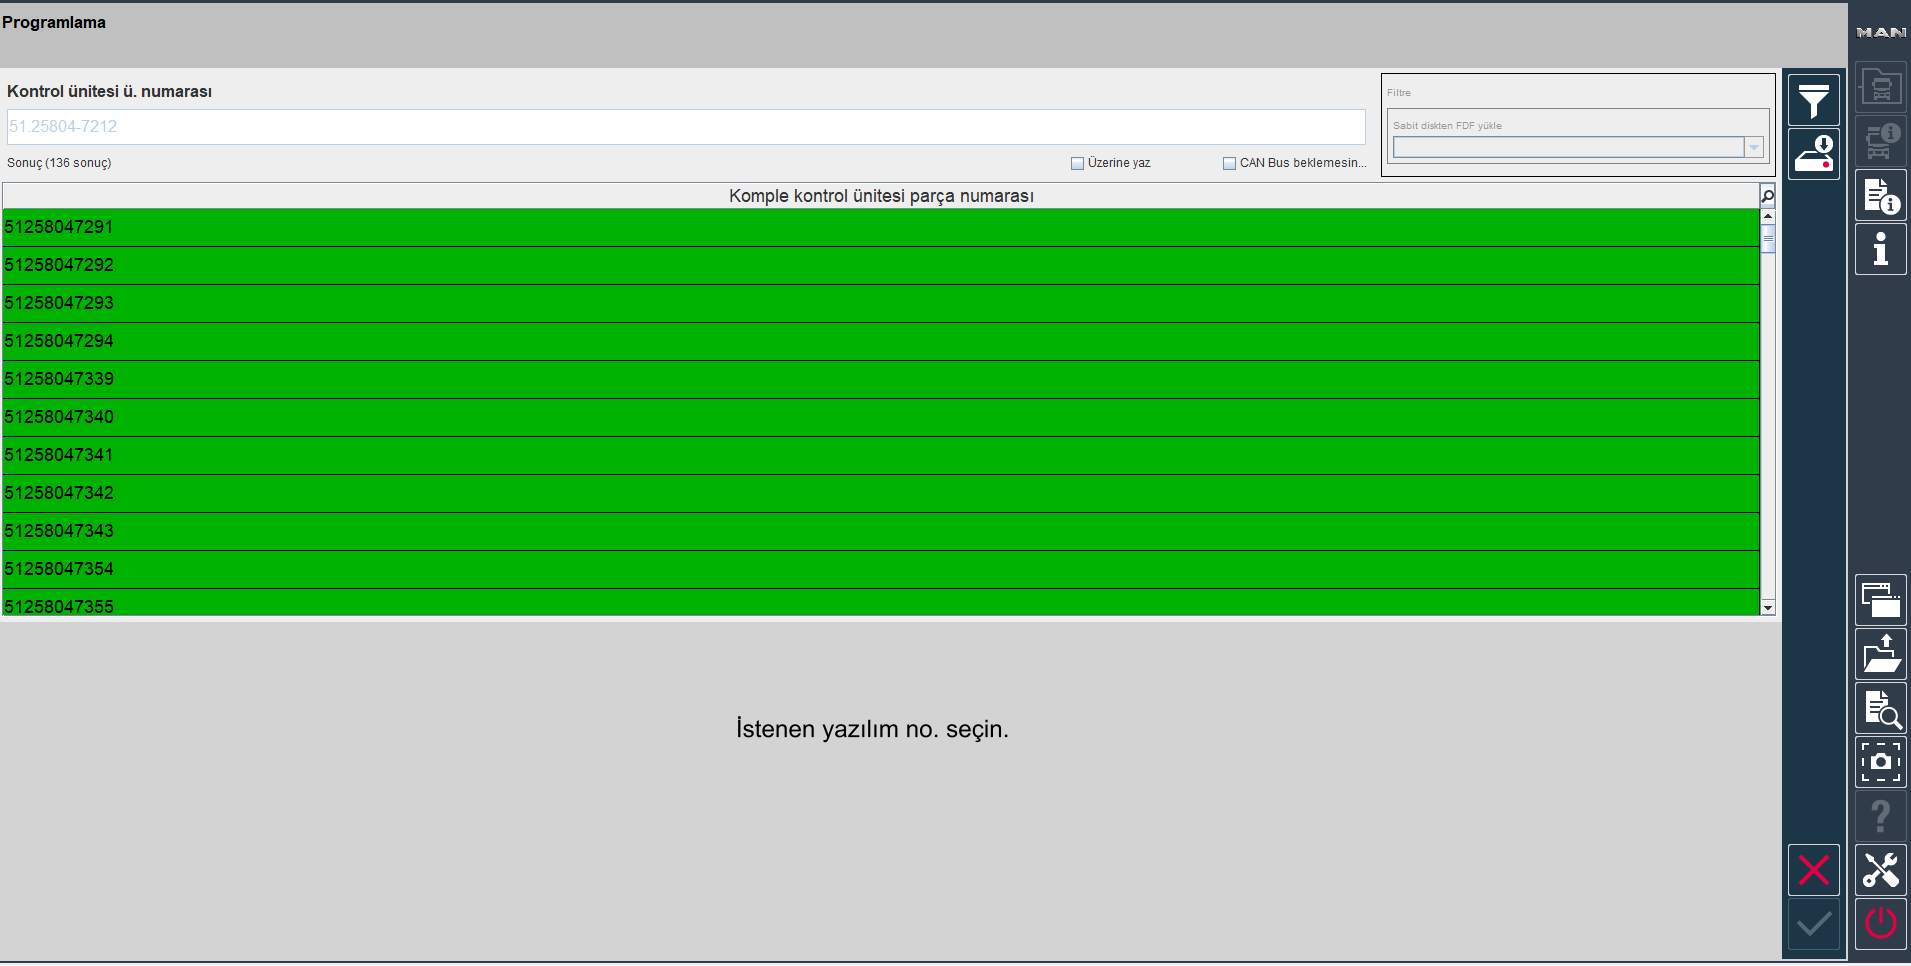
Task: Click the info 'i' icon
Action: [1880, 249]
